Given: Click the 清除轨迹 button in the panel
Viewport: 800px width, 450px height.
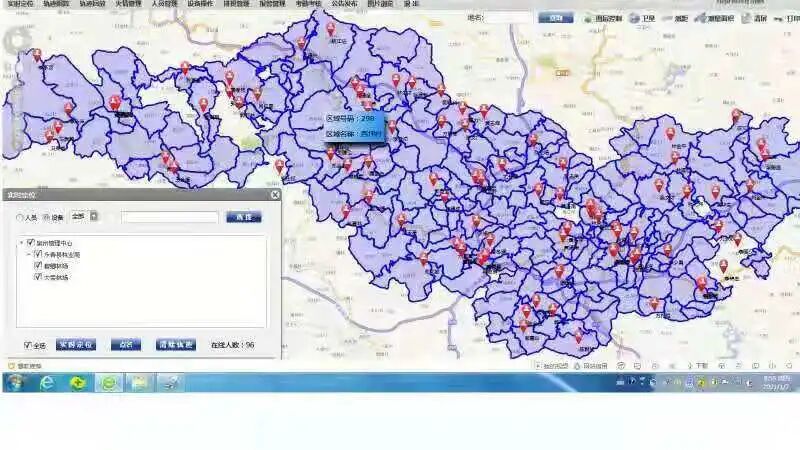Looking at the screenshot, I should coord(176,345).
